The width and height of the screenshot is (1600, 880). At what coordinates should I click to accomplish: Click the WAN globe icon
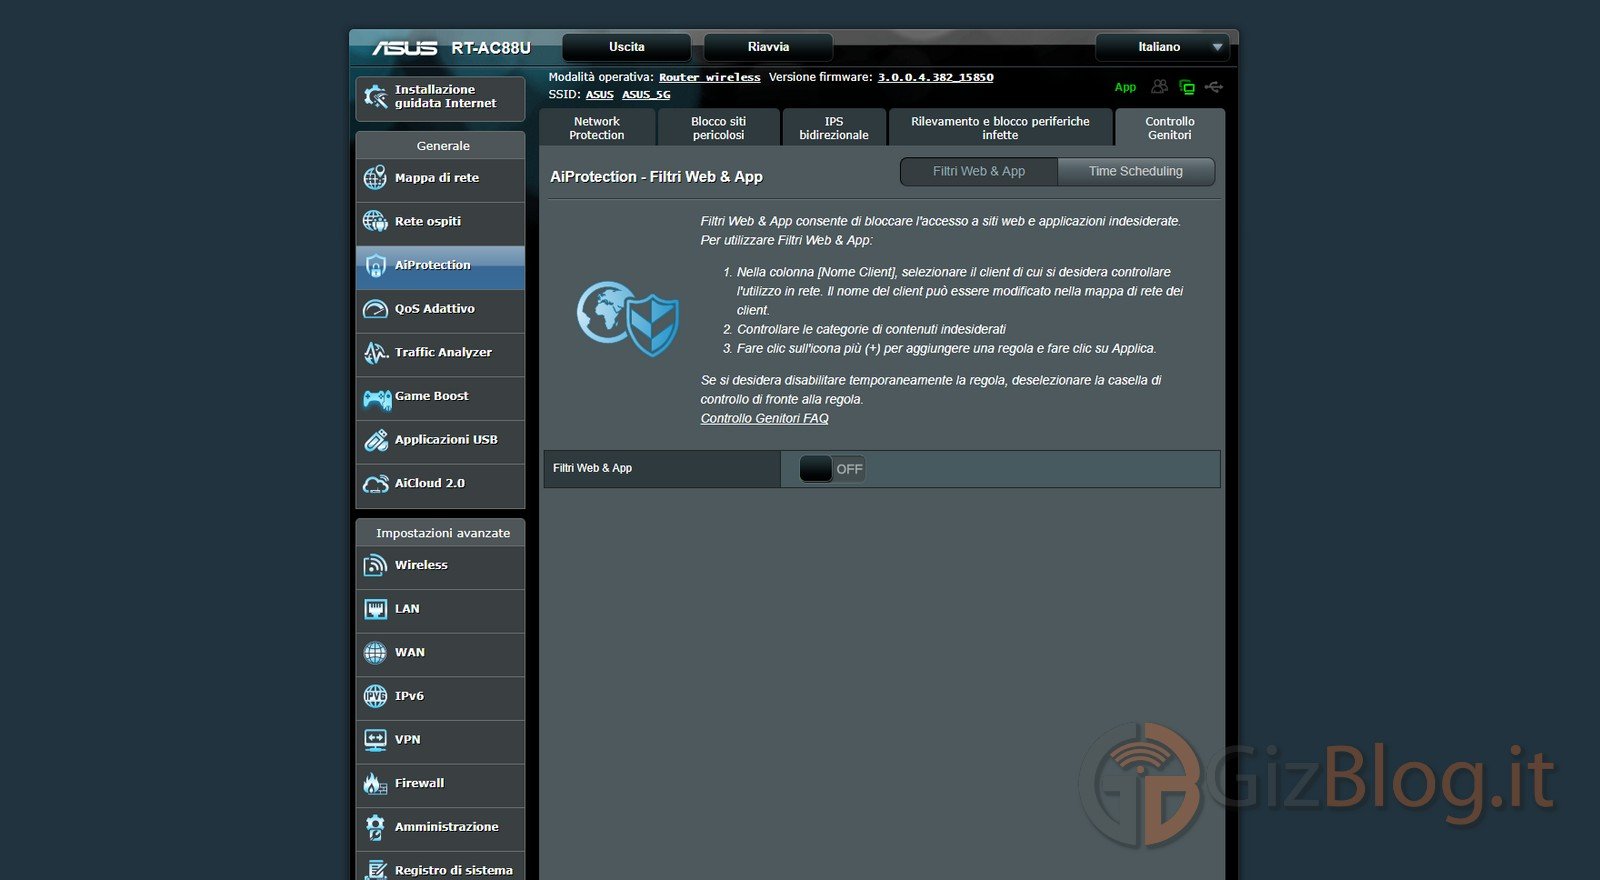[375, 653]
